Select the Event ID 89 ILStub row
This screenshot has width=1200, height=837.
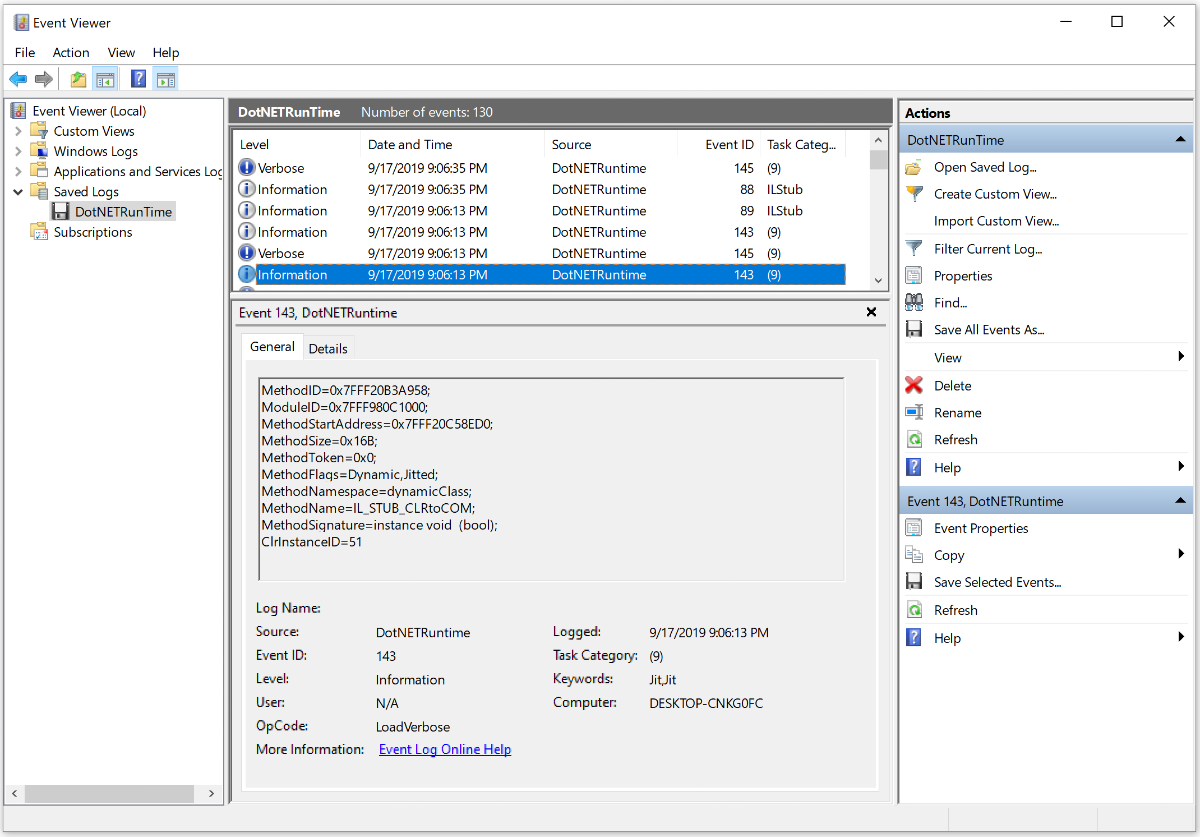541,211
